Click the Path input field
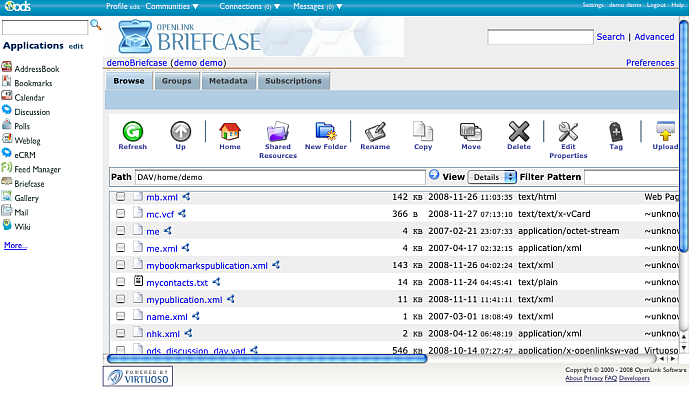 point(279,177)
